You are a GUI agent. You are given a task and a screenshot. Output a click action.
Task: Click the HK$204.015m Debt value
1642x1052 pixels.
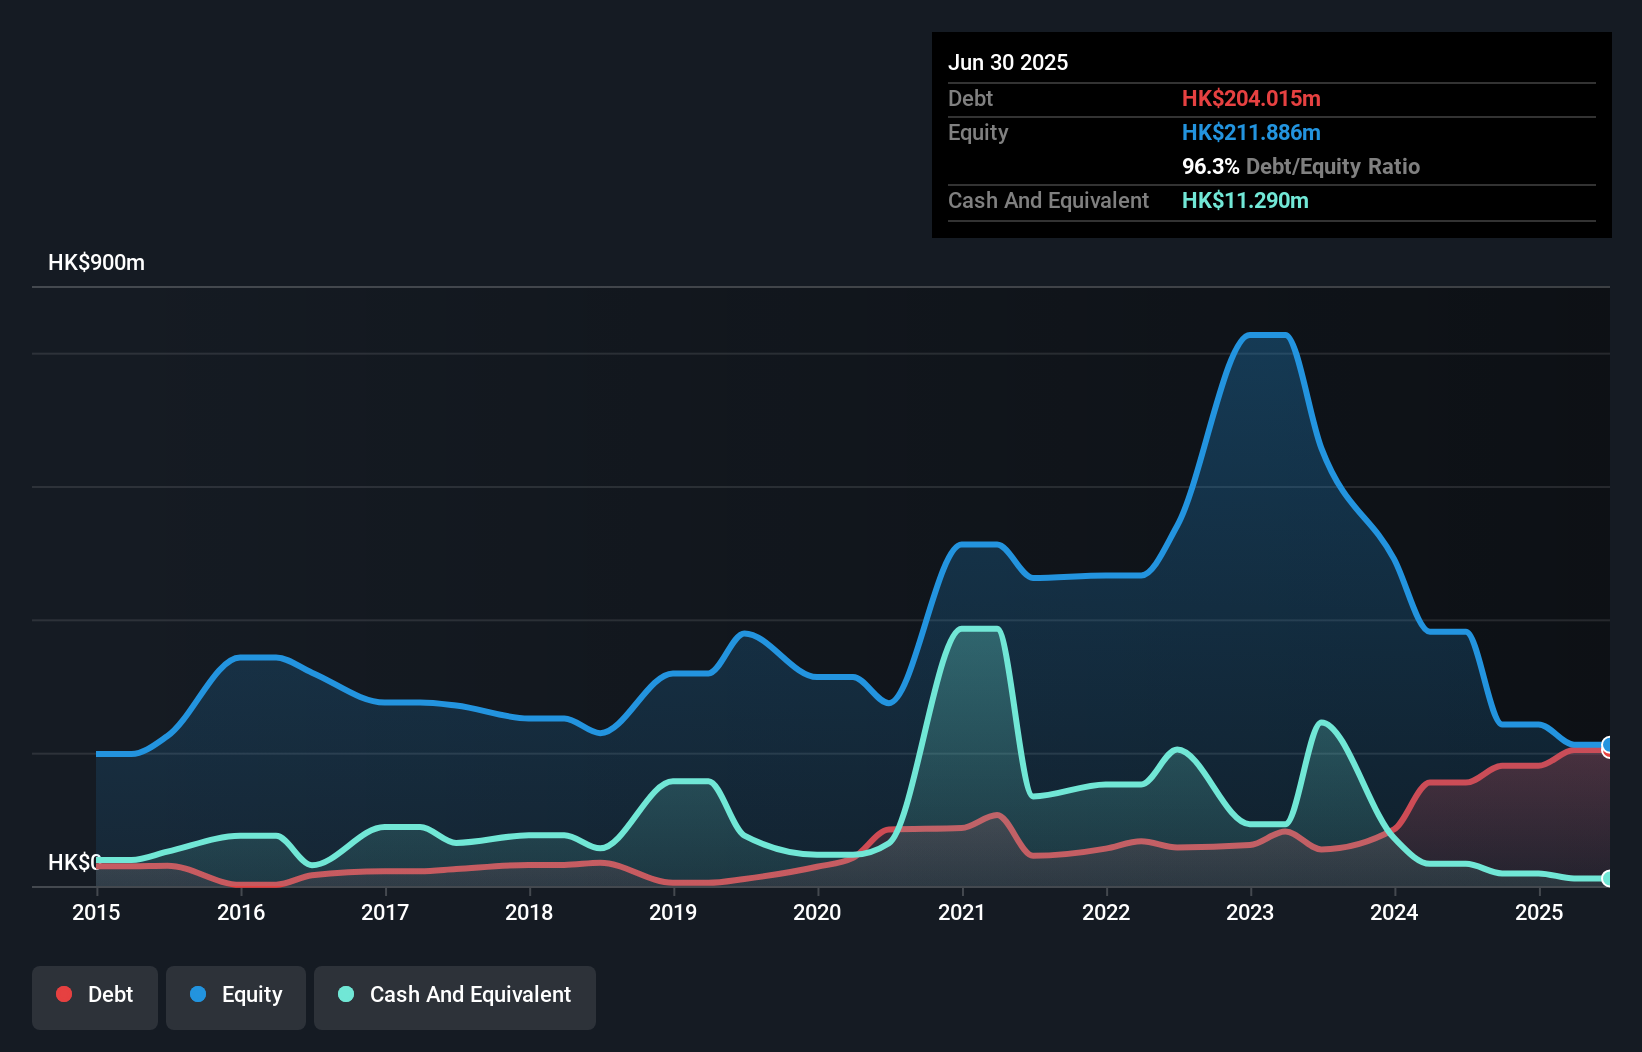[x=1252, y=98]
